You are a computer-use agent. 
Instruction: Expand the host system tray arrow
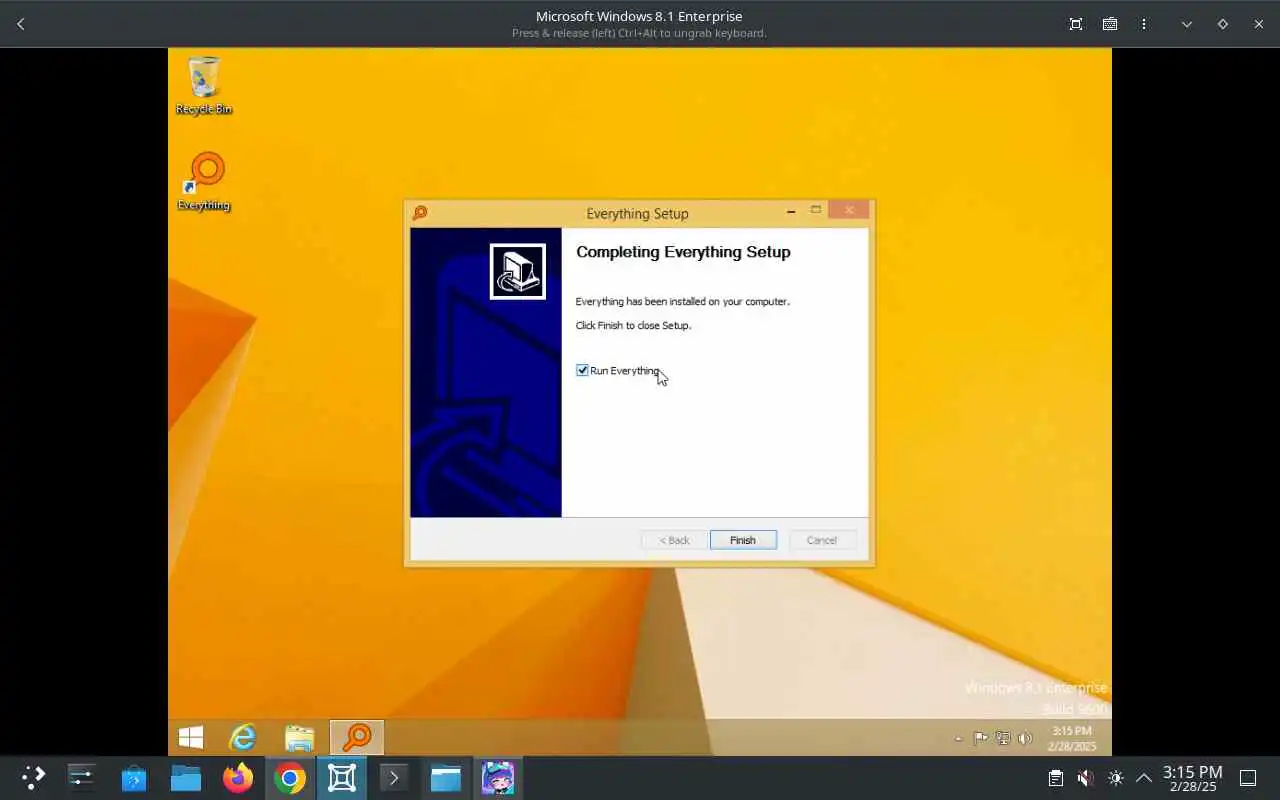point(1144,778)
